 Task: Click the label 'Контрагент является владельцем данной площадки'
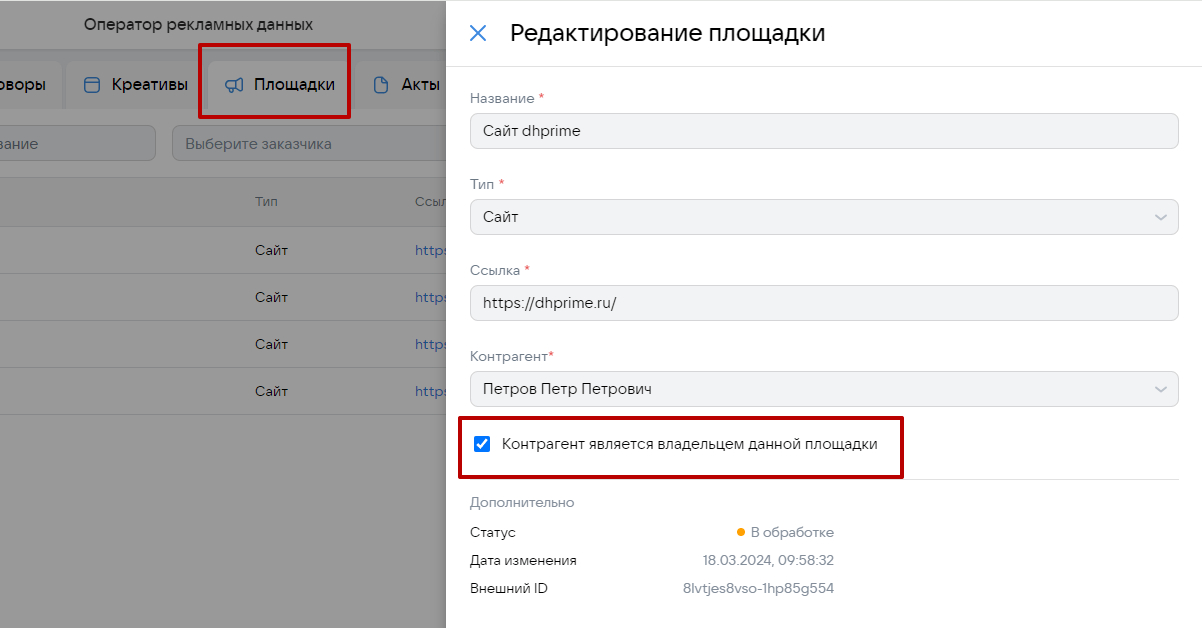pyautogui.click(x=689, y=444)
